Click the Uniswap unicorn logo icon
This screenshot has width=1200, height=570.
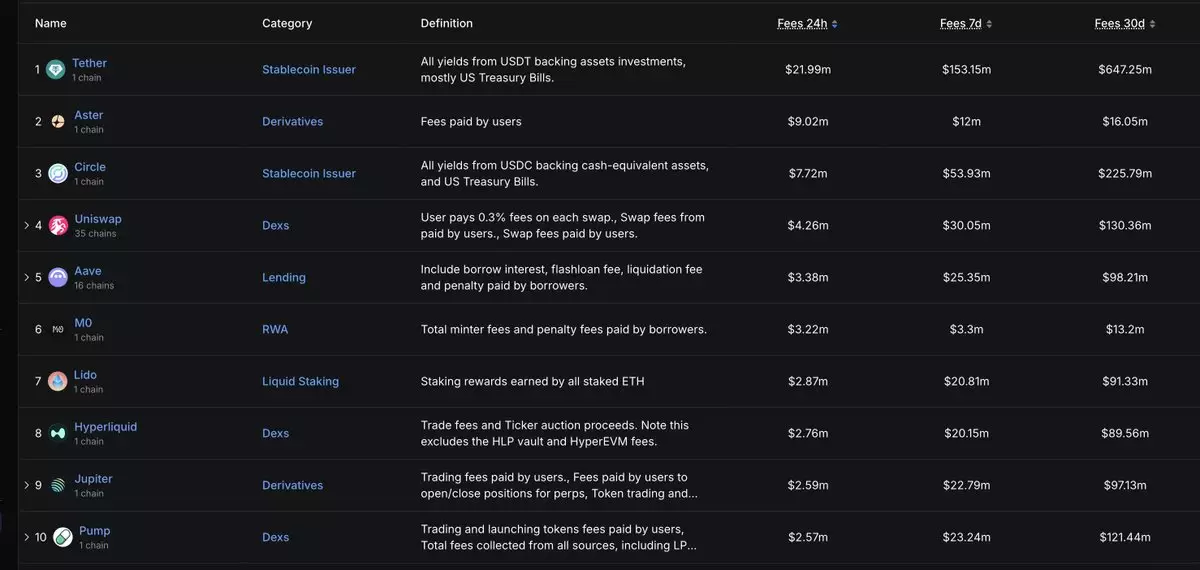[x=58, y=226]
